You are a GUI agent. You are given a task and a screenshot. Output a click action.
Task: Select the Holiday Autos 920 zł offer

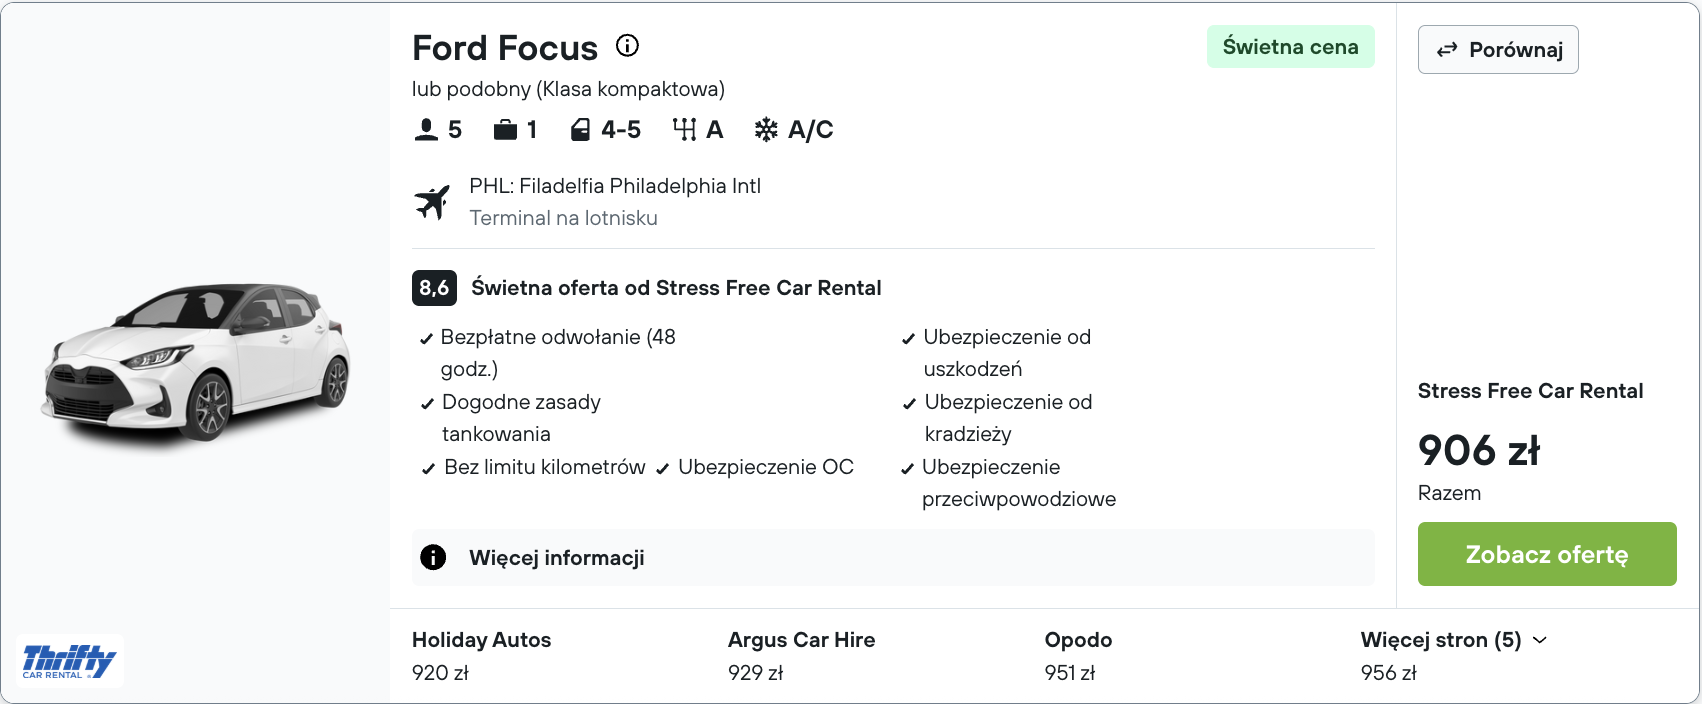(x=482, y=656)
